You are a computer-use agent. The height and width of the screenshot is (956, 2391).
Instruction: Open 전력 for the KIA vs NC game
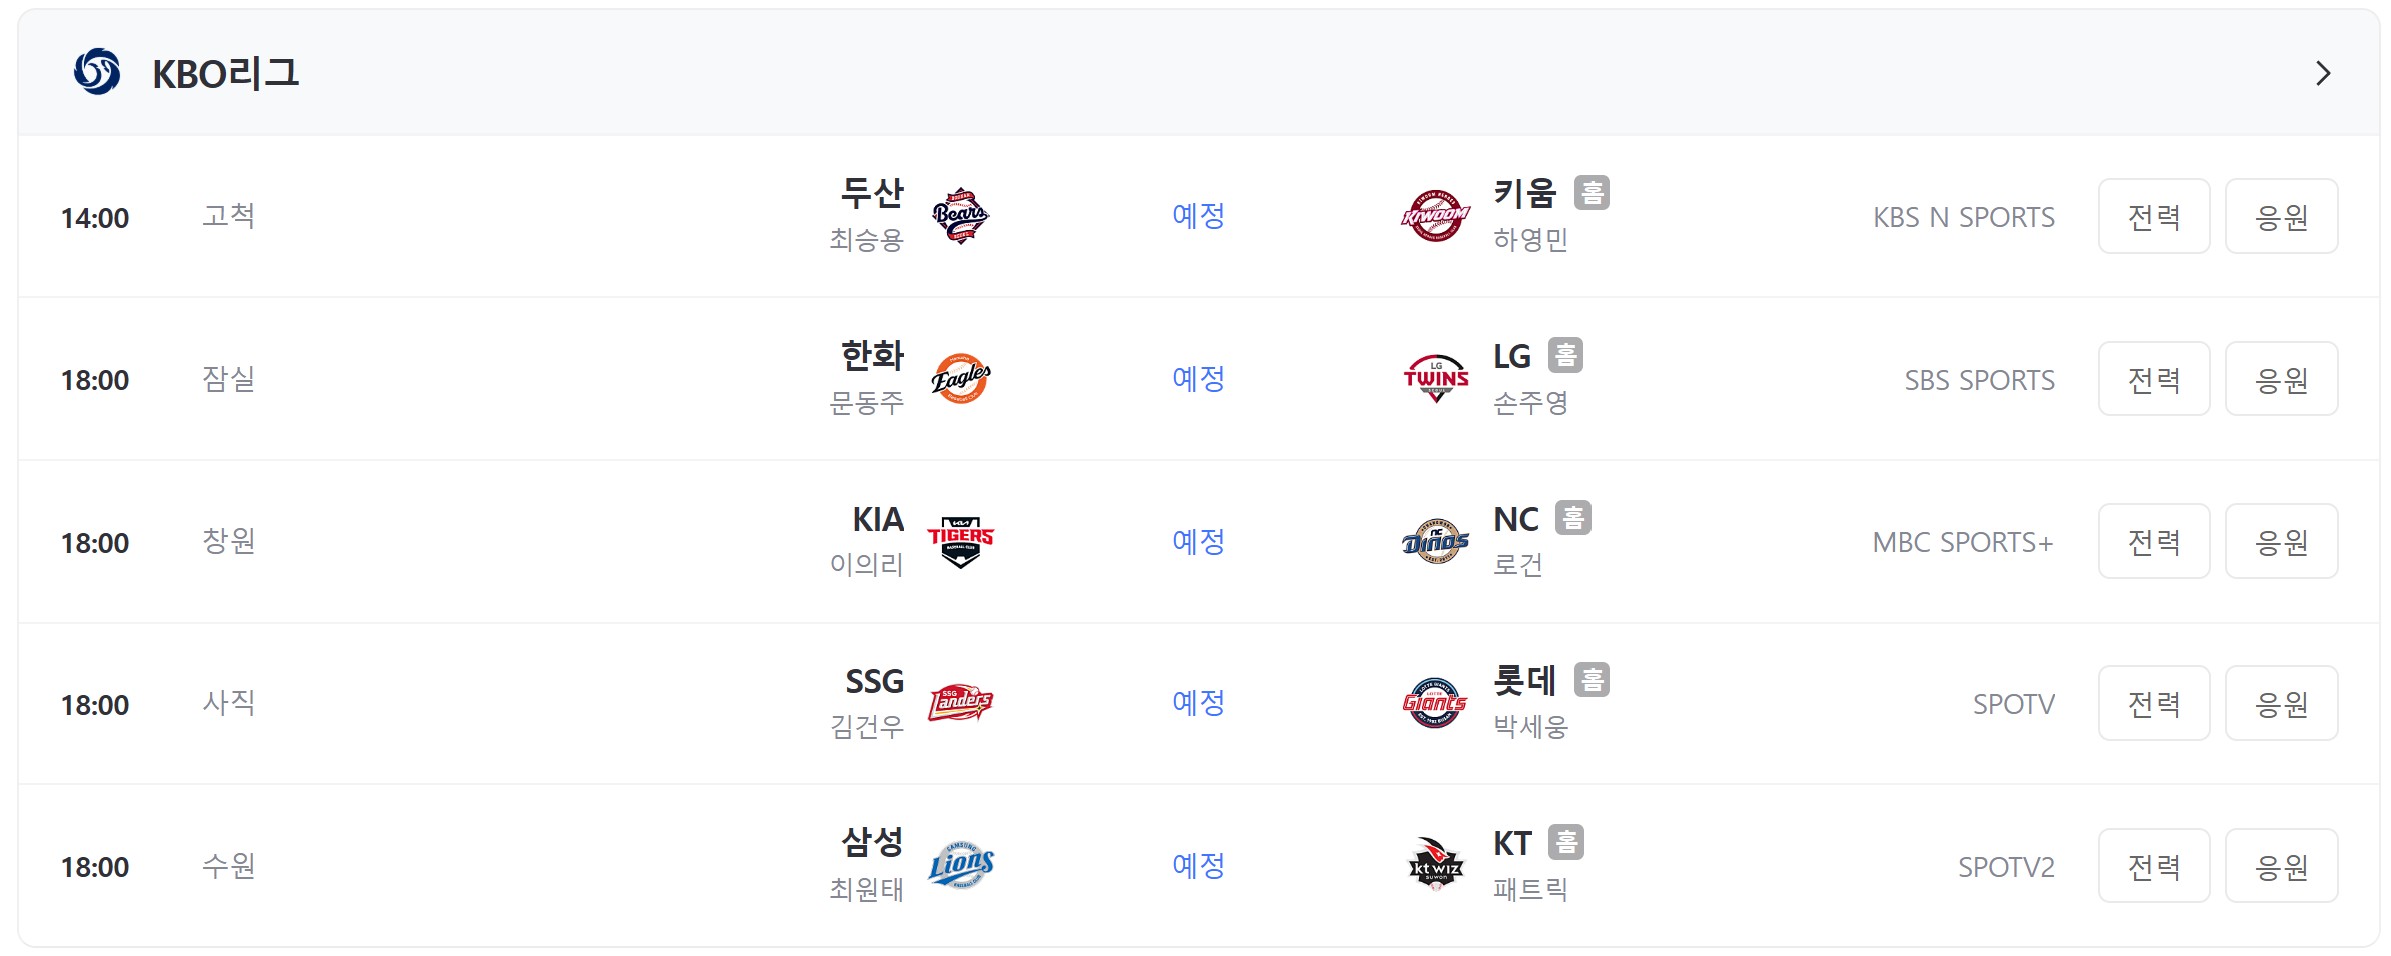click(x=2154, y=542)
